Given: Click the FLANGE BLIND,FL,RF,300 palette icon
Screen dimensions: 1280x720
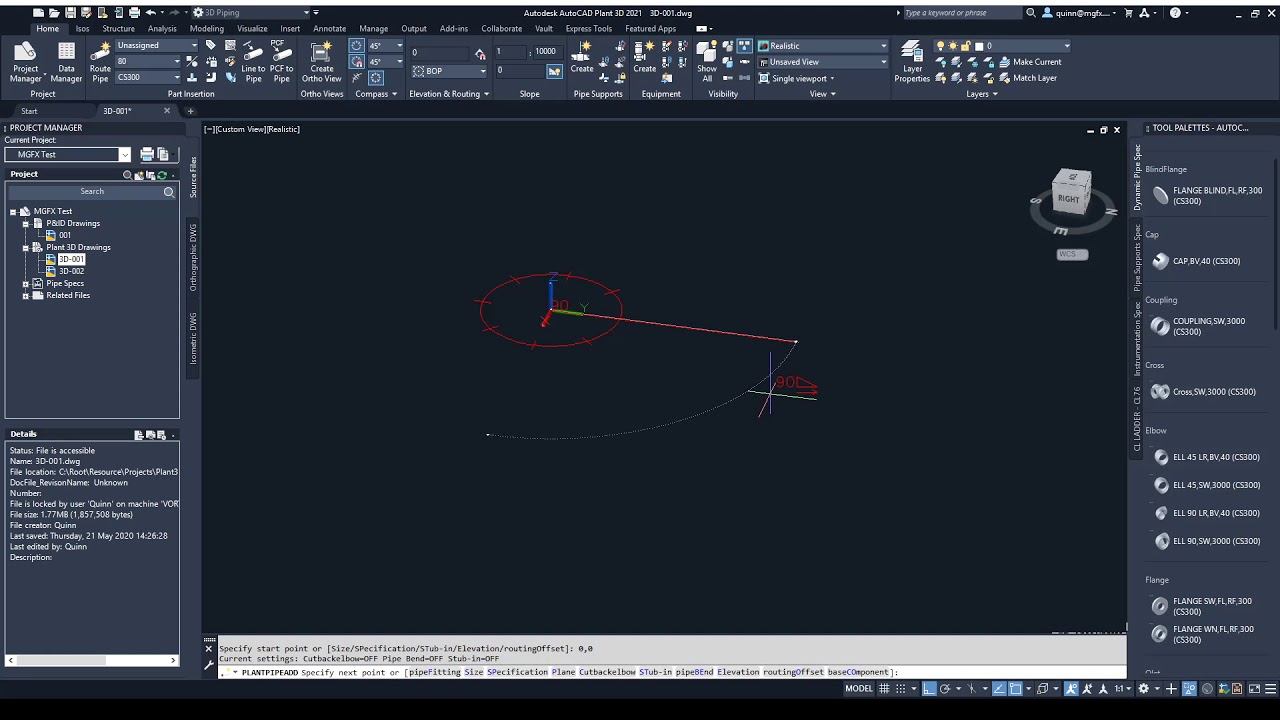Looking at the screenshot, I should point(1160,196).
